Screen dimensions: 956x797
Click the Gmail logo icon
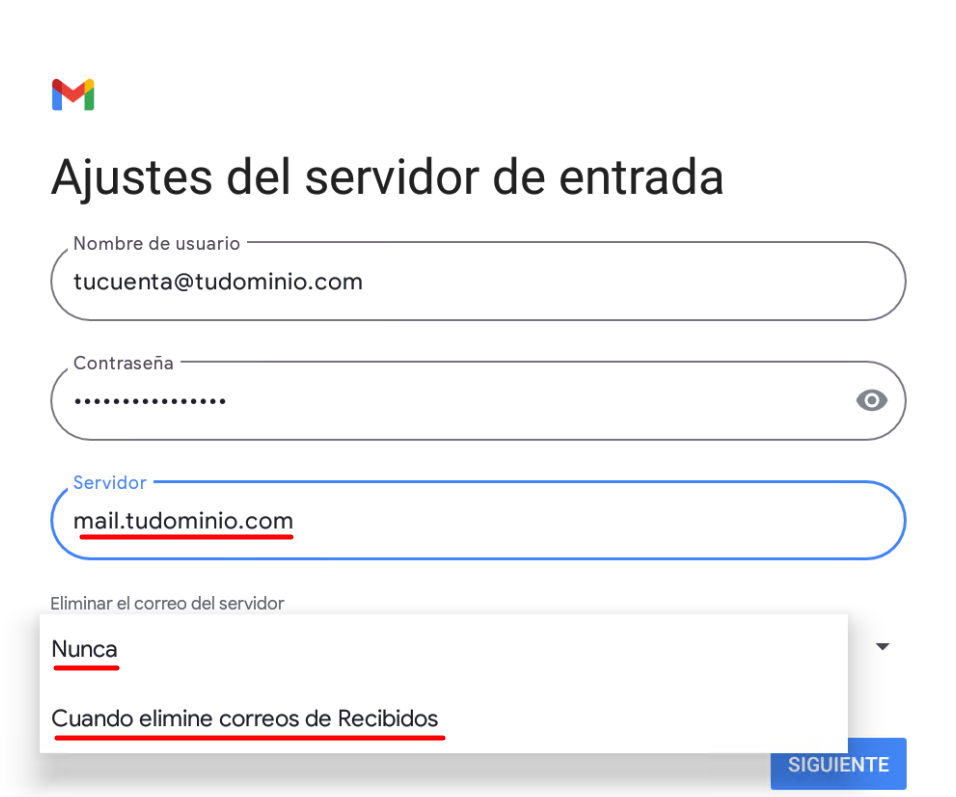pos(73,95)
